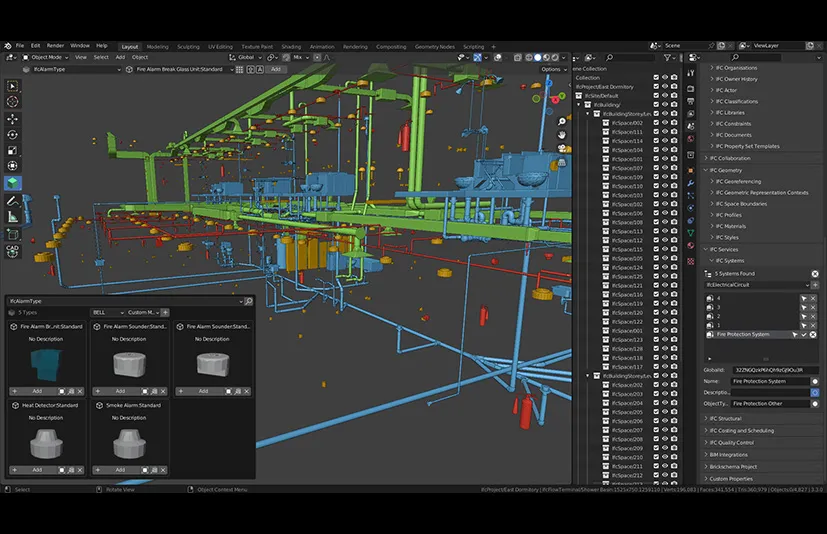Select the Measure tool
The image size is (827, 534).
(x=13, y=216)
